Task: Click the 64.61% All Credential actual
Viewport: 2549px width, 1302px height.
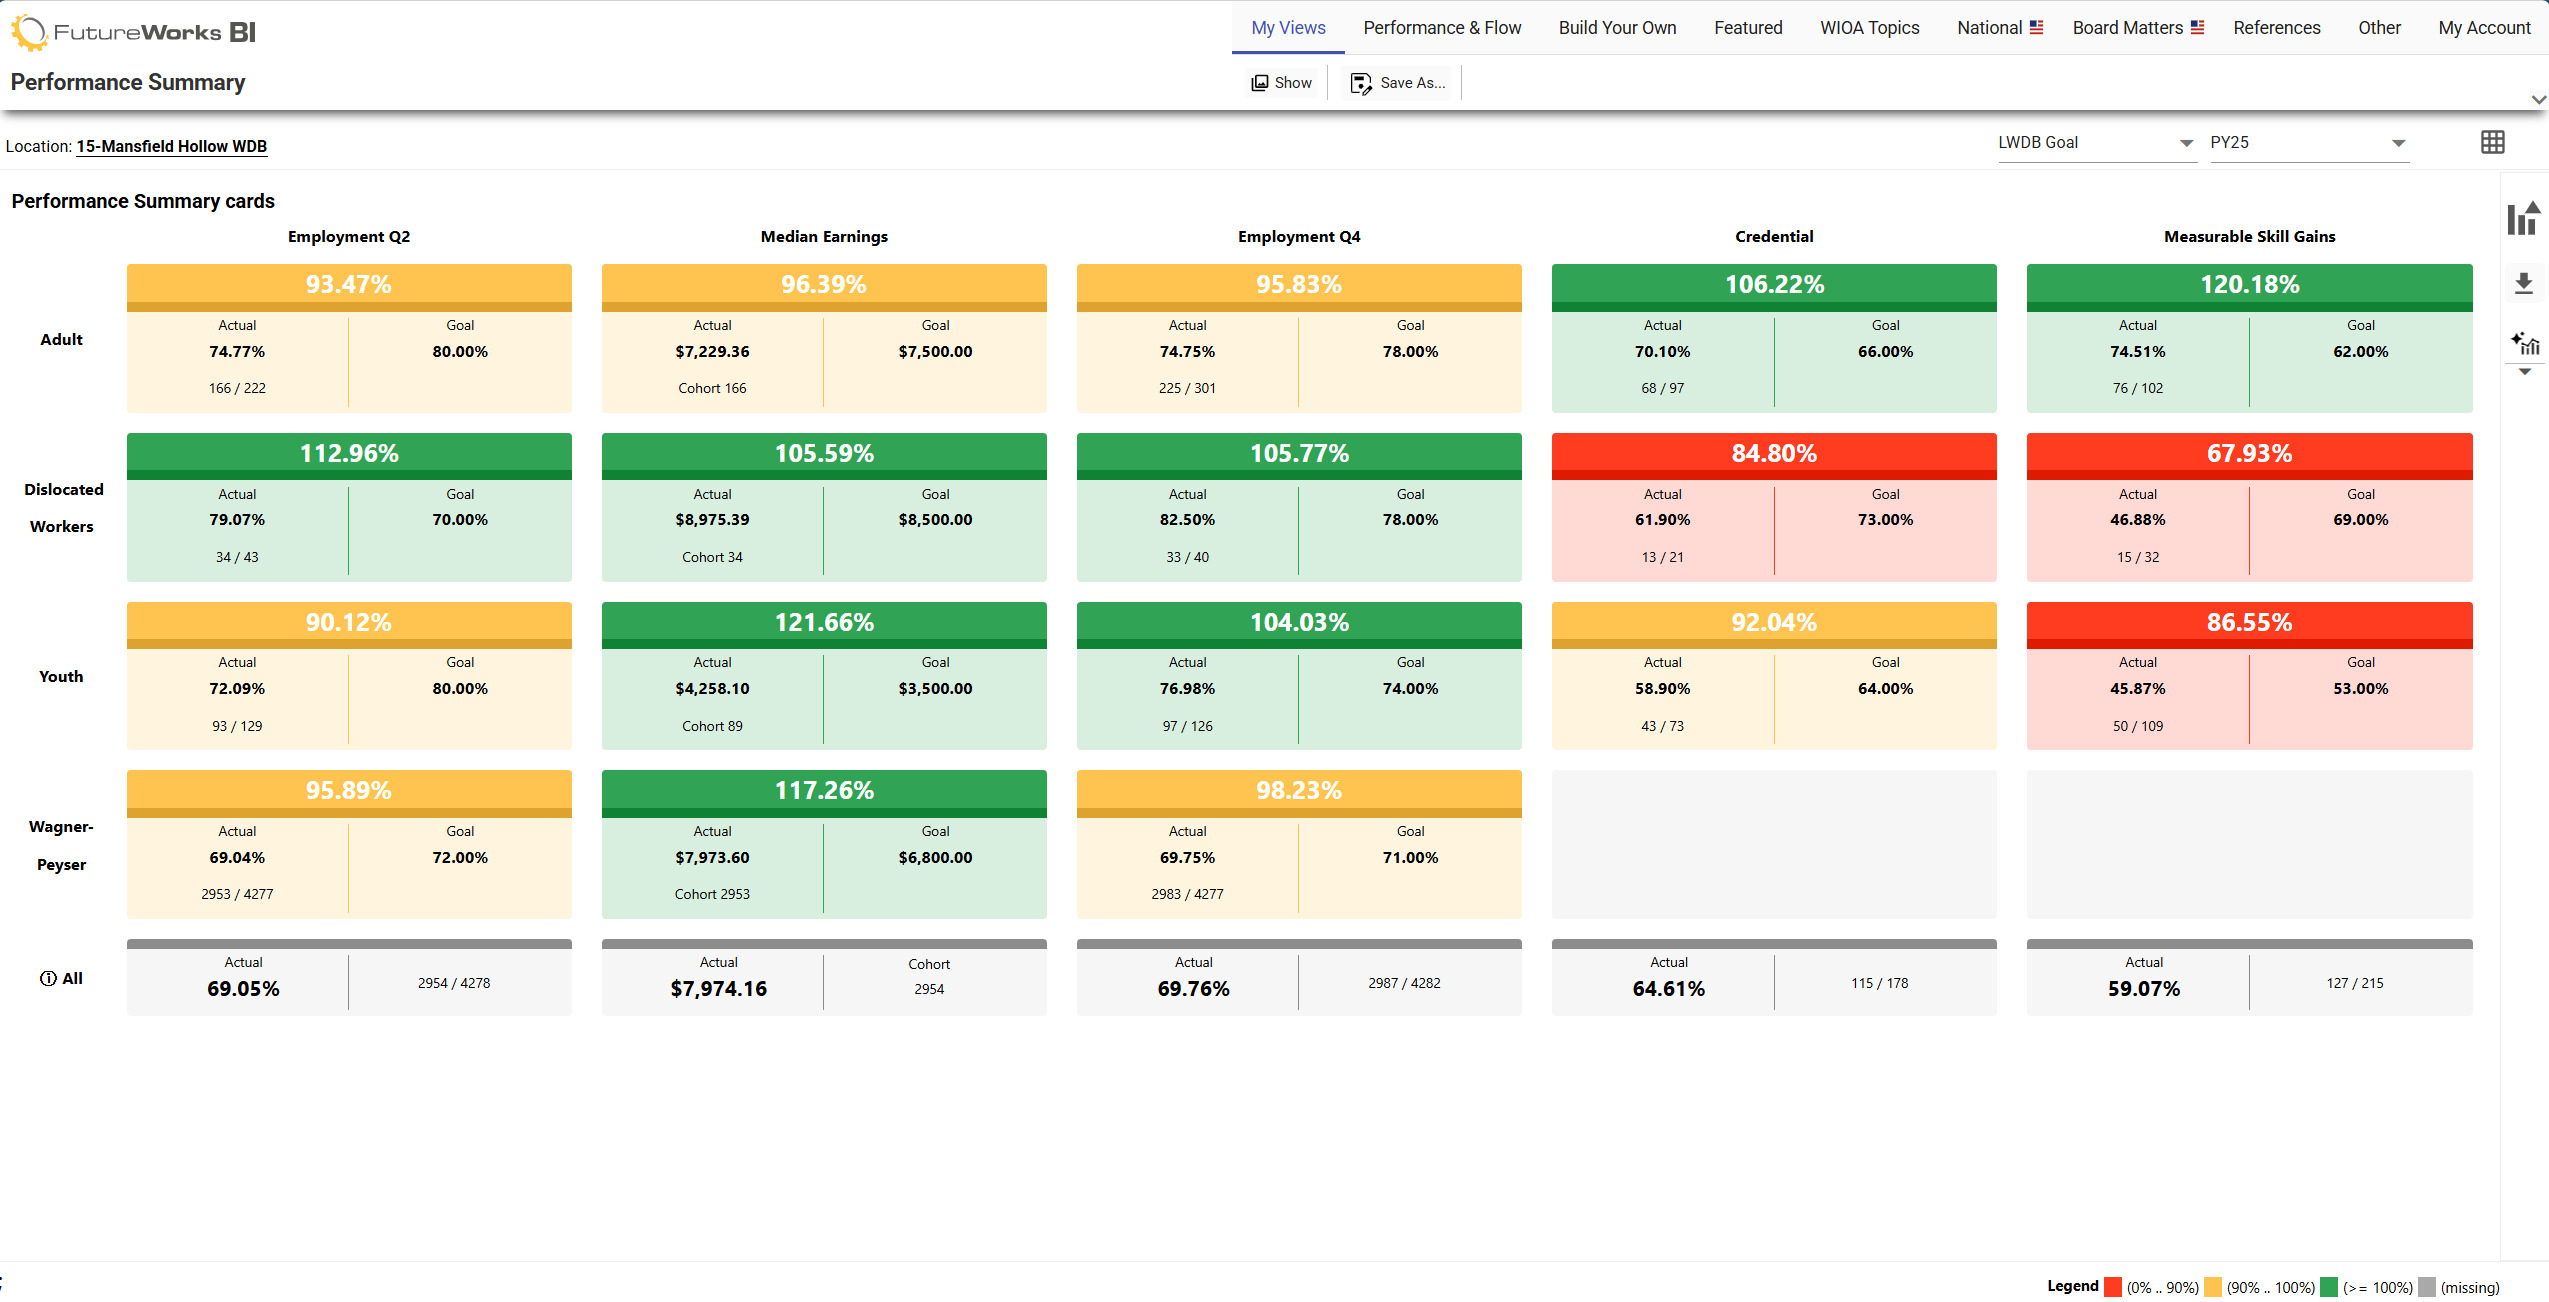Action: click(x=1668, y=989)
